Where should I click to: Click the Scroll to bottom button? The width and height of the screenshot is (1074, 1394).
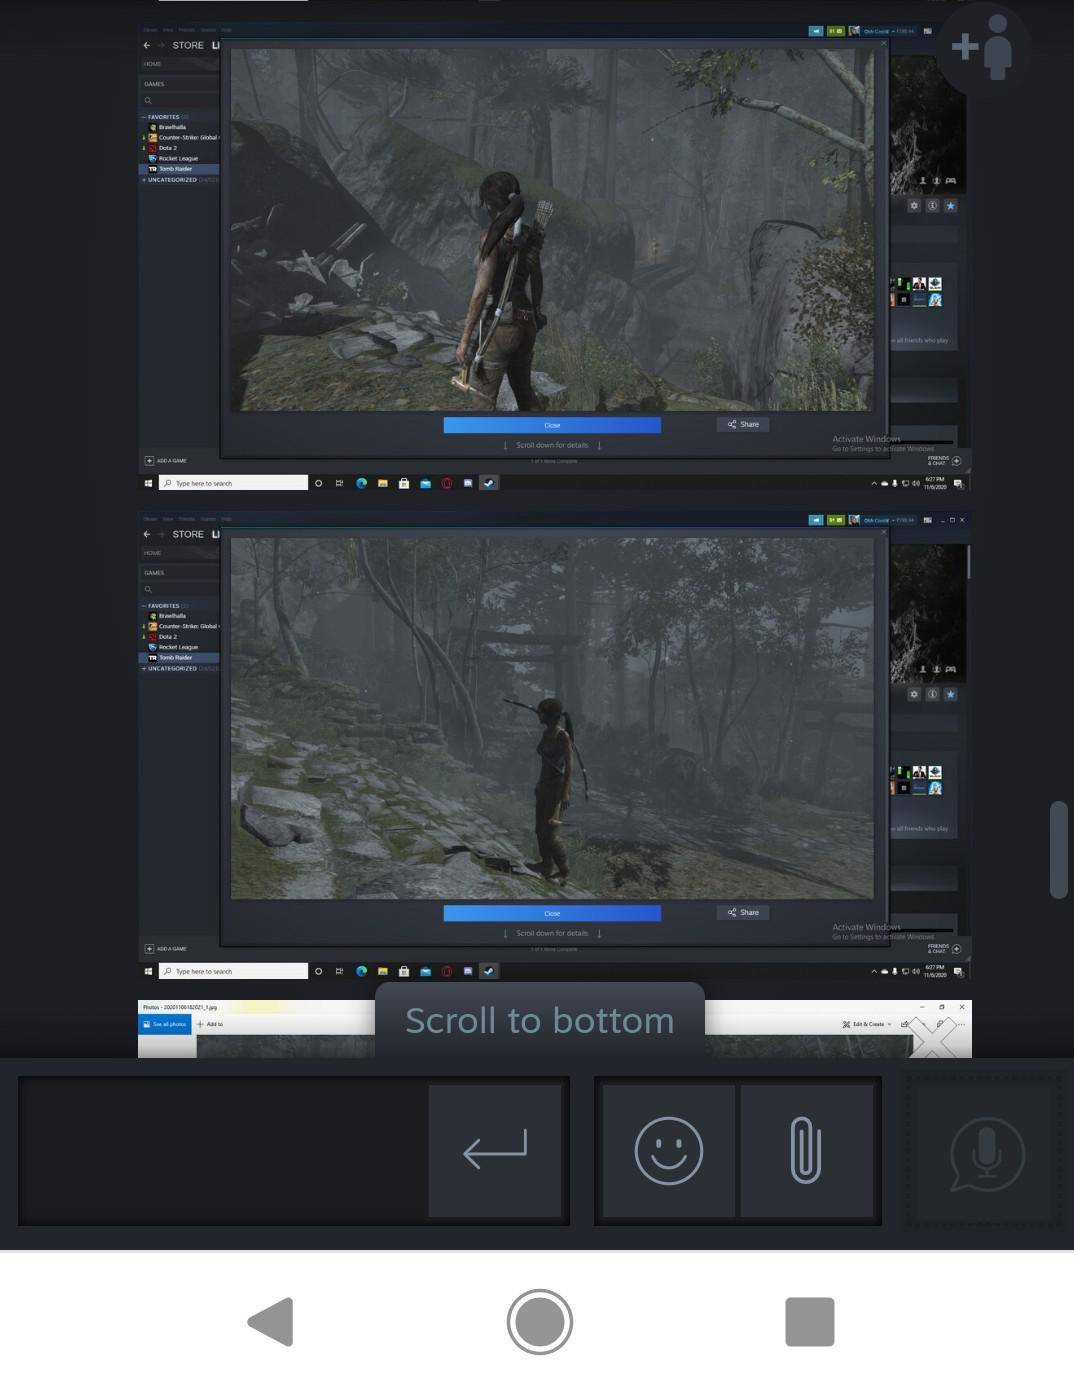coord(539,1021)
